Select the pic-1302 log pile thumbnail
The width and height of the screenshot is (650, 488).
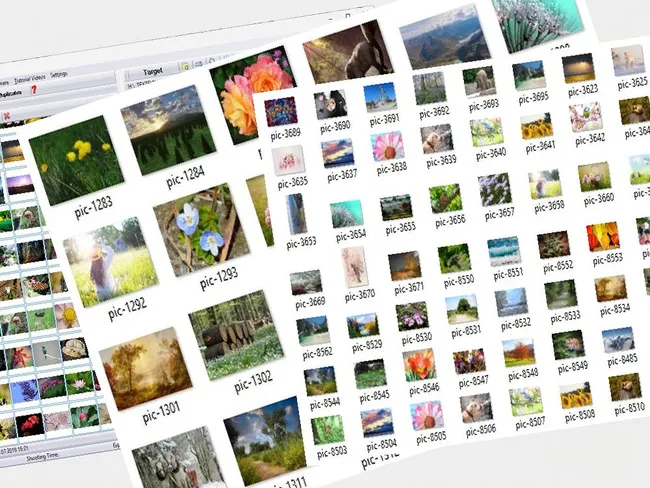click(x=236, y=335)
